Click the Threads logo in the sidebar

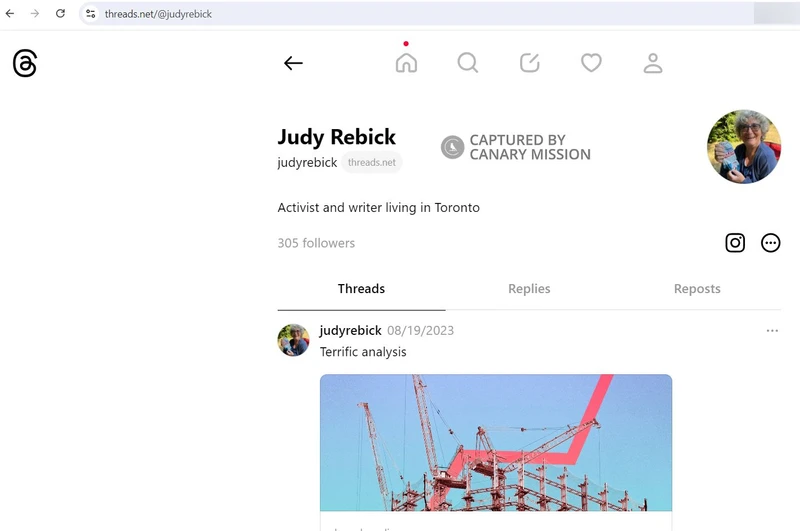[25, 63]
